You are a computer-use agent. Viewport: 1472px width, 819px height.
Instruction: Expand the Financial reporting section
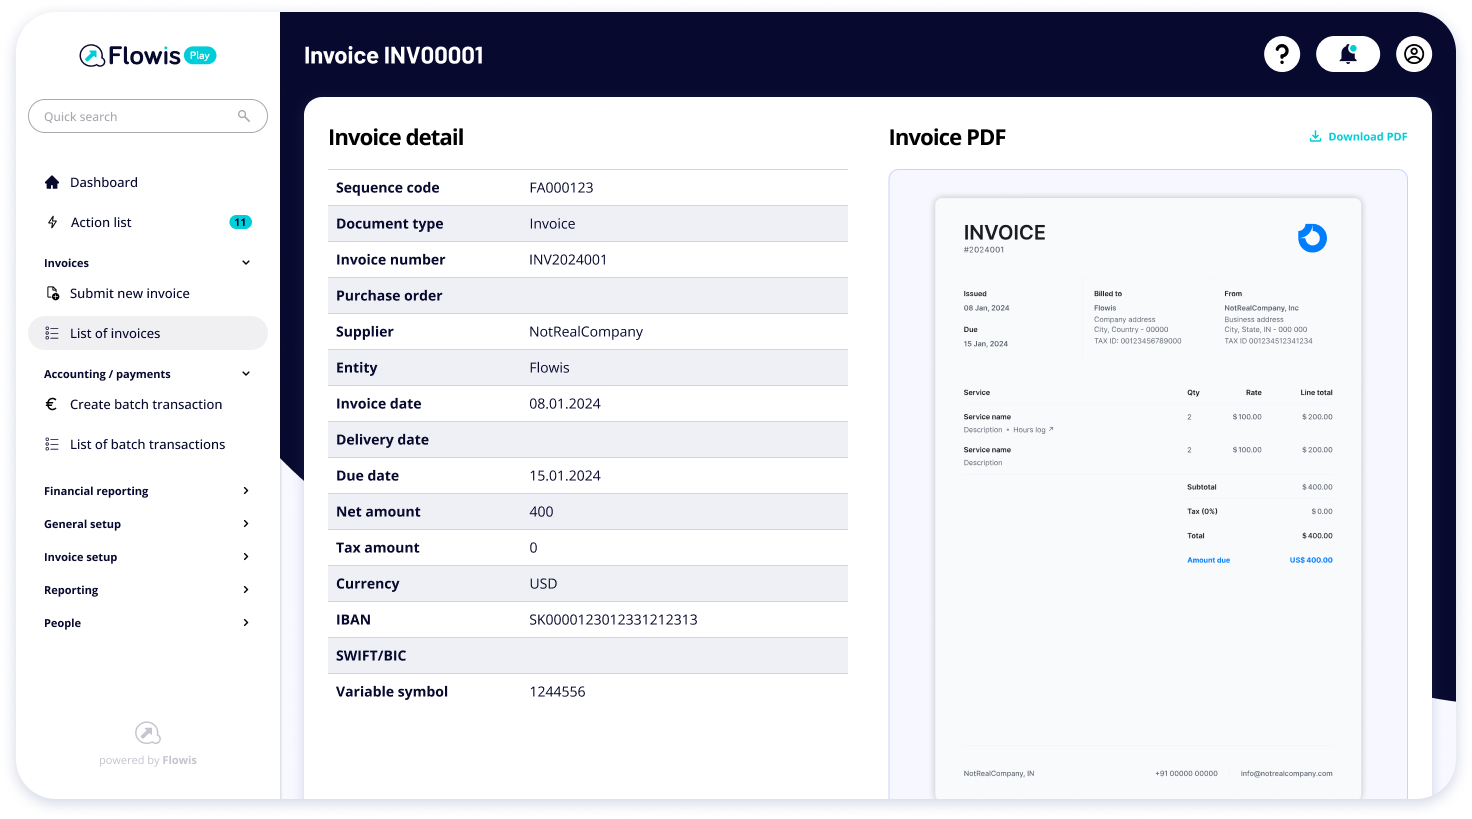(x=148, y=491)
